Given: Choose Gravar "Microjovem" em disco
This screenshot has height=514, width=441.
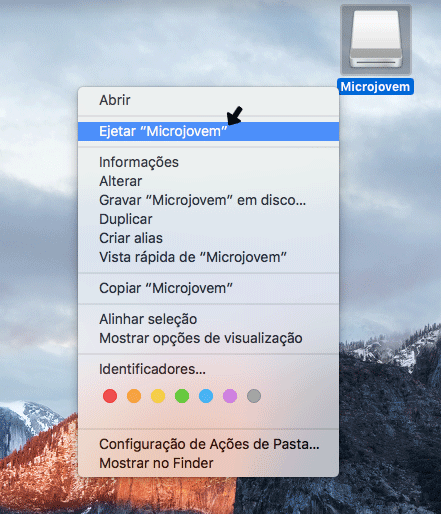Looking at the screenshot, I should 208,200.
